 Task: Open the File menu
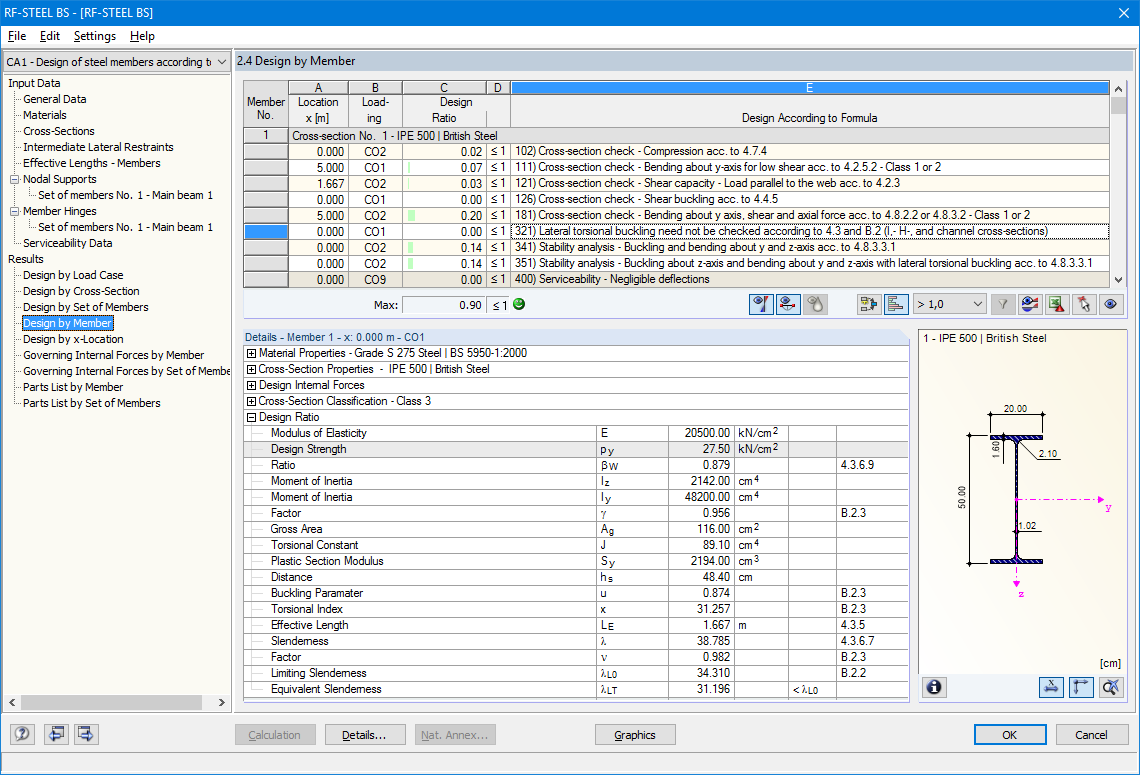[x=17, y=36]
